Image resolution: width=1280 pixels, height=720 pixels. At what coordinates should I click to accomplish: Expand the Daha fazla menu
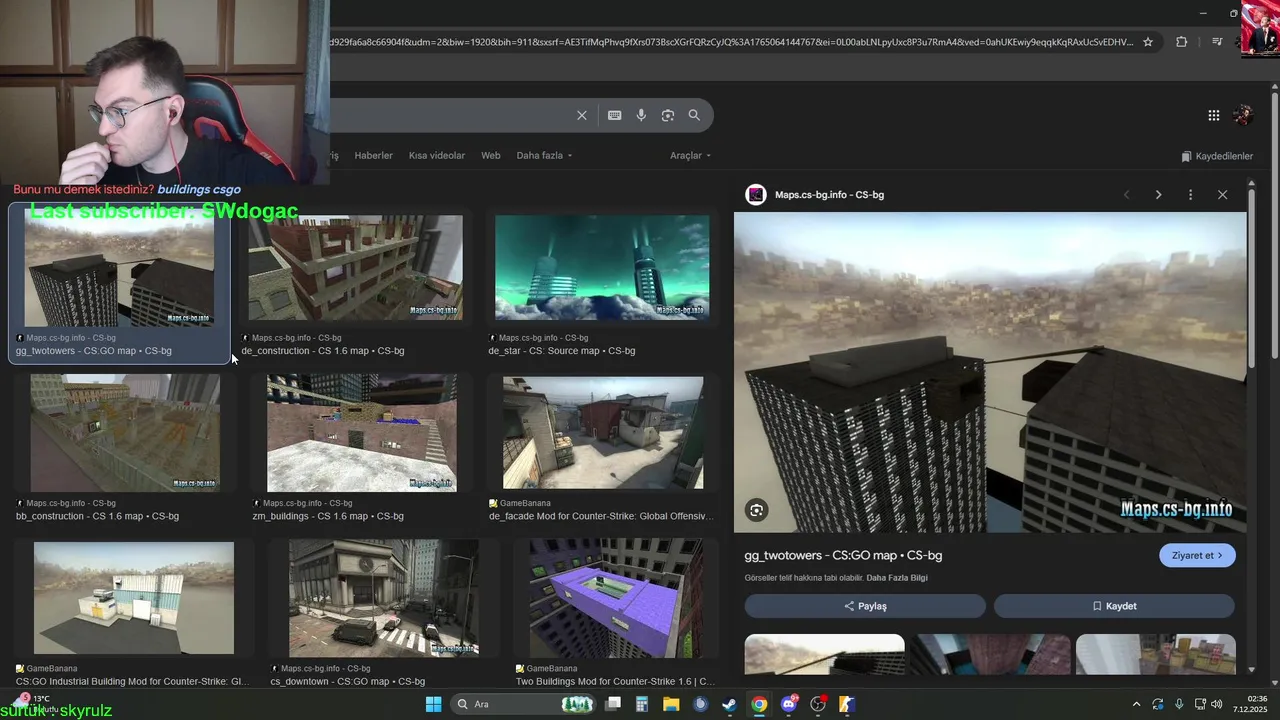pos(545,156)
